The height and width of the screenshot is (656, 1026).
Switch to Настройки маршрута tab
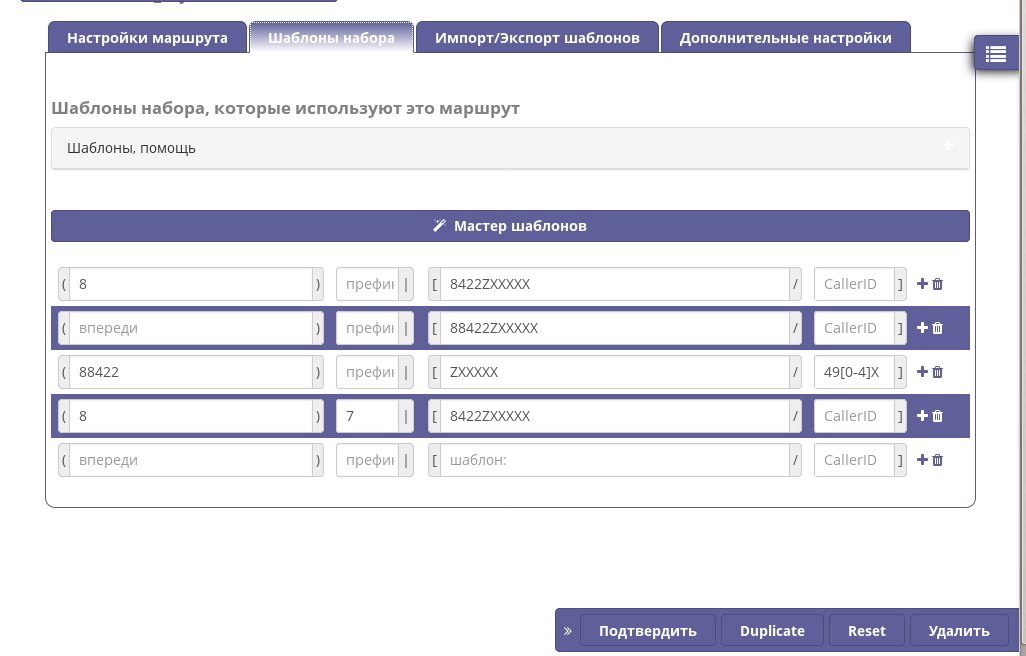coord(146,38)
